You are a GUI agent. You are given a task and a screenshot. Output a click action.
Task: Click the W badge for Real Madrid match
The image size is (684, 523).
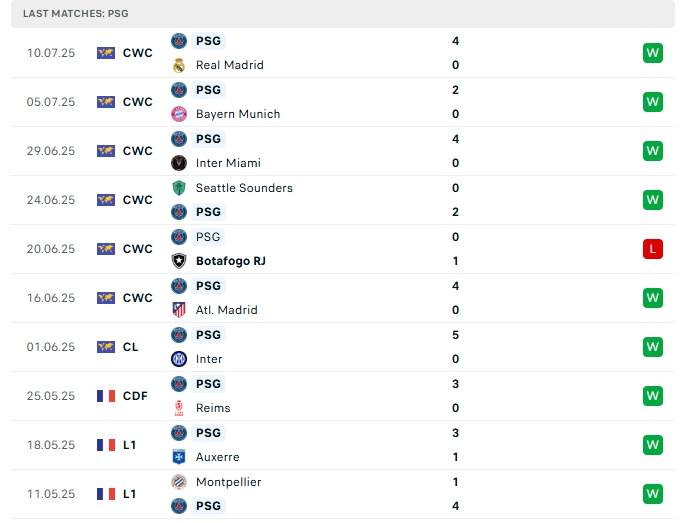[x=653, y=53]
